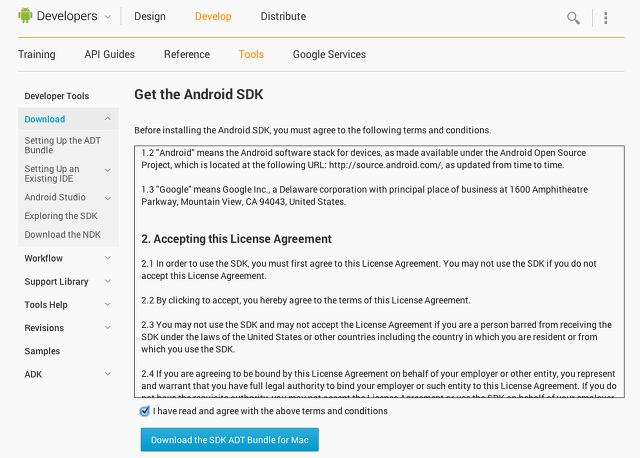Open the Google Services sub-tab
640x458 pixels.
click(329, 54)
